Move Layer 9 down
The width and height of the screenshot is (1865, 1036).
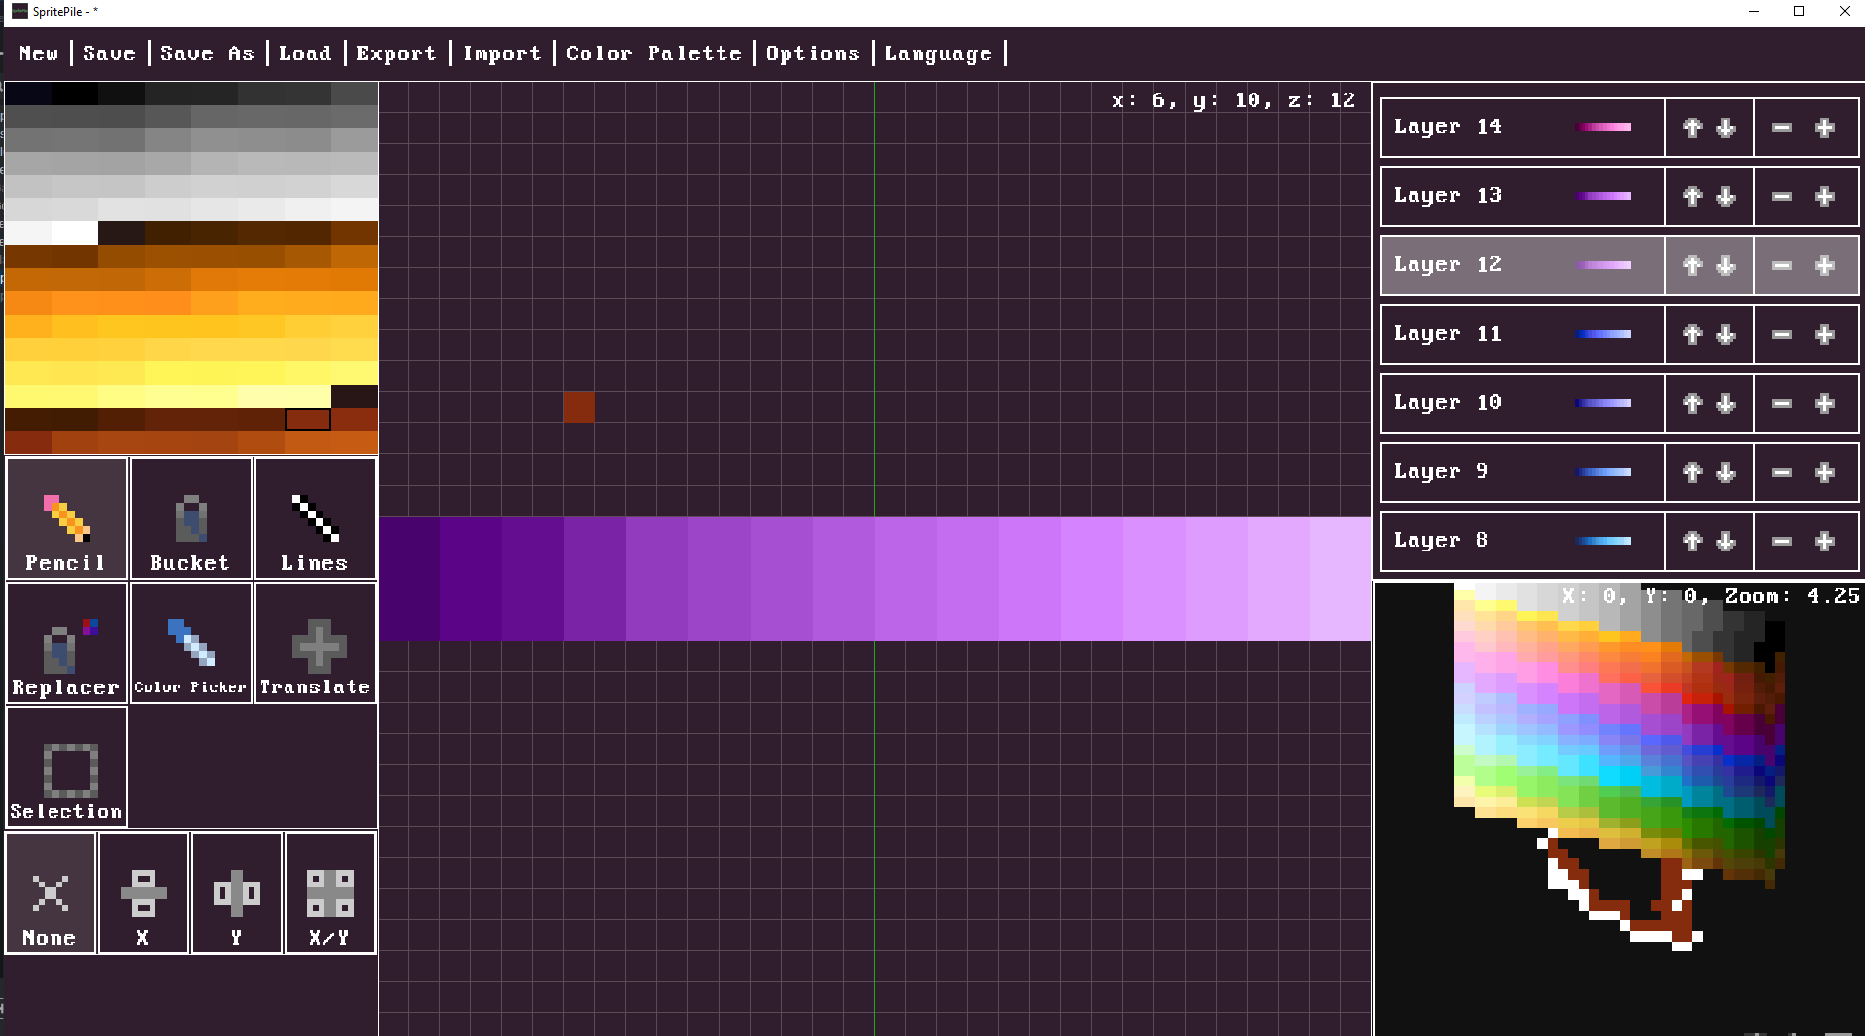point(1726,472)
